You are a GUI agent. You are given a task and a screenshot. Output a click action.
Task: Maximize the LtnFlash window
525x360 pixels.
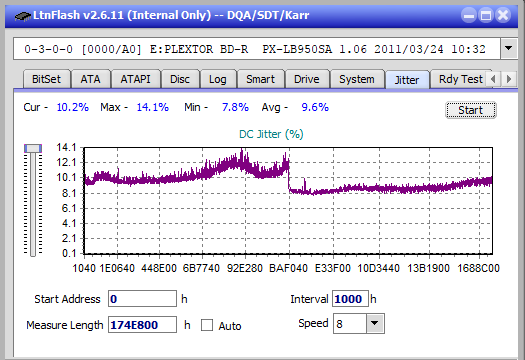click(486, 15)
